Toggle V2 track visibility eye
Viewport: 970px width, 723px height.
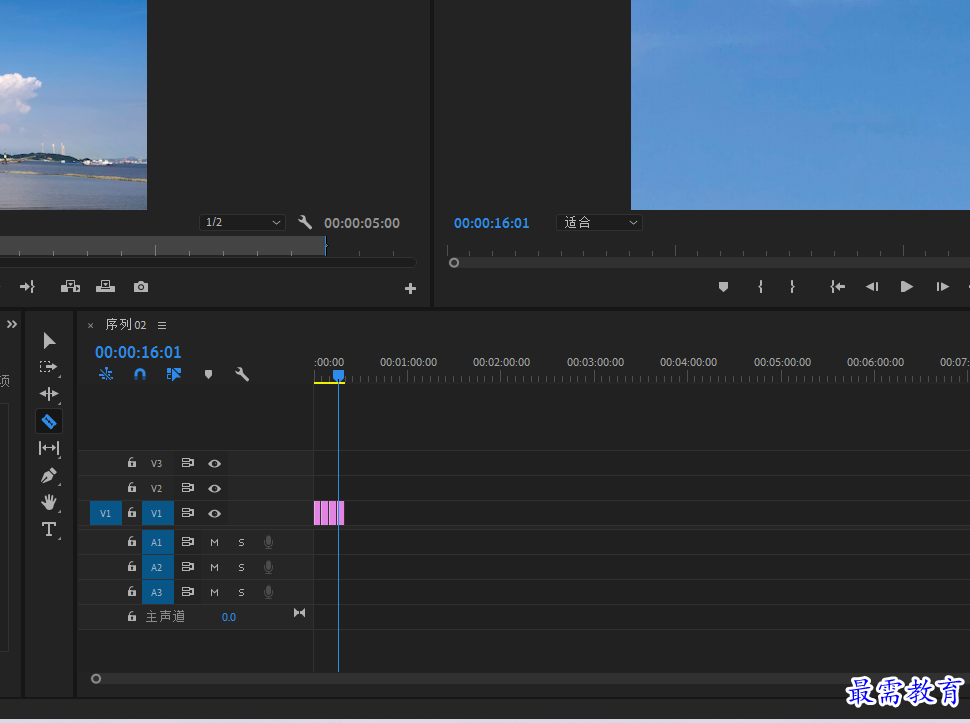coord(215,489)
